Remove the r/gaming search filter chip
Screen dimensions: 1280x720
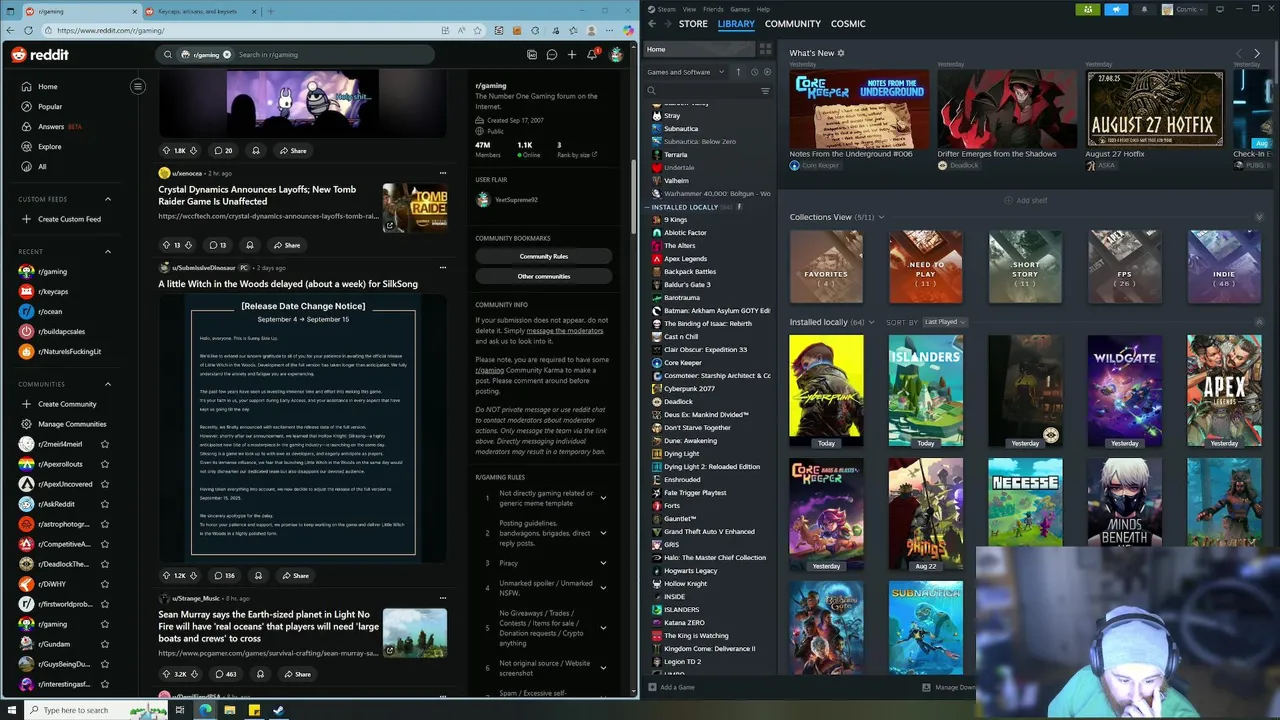point(227,55)
